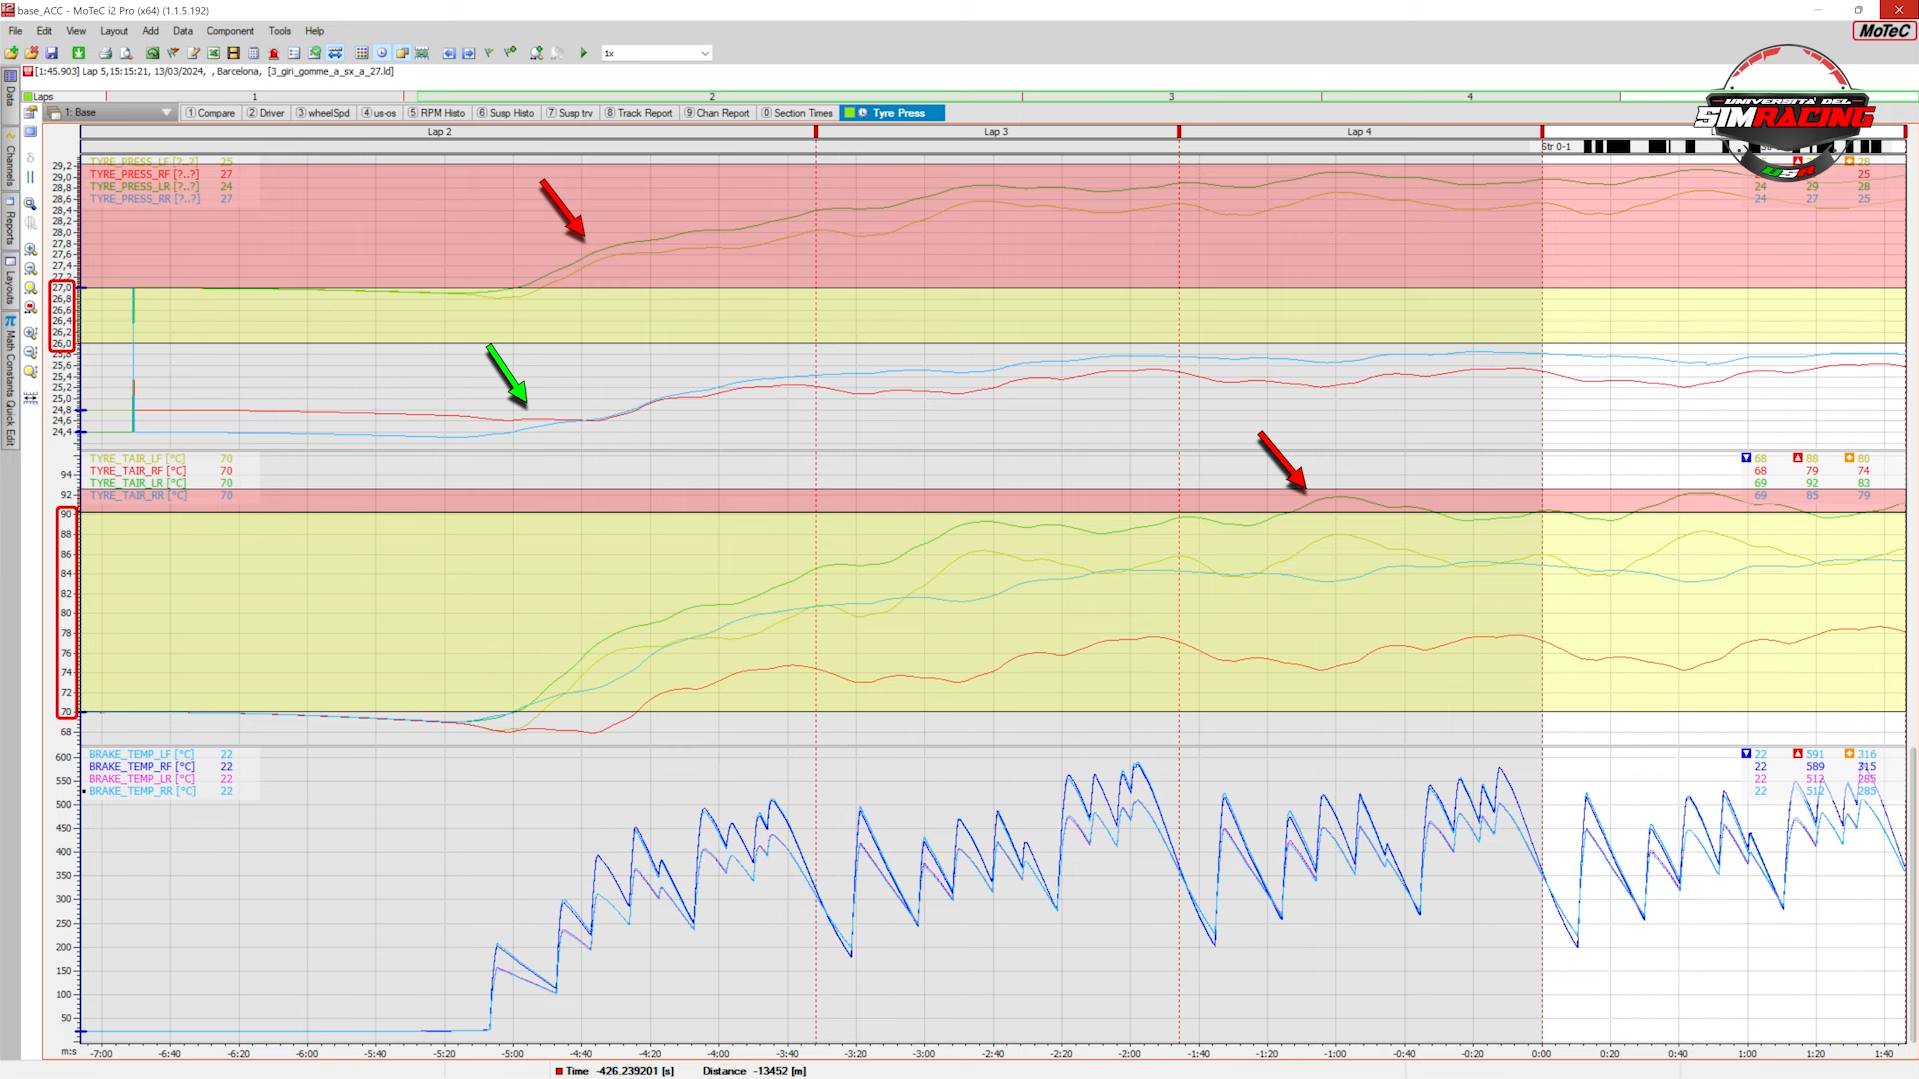Viewport: 1919px width, 1079px height.
Task: Open the playback speed 1x dropdown
Action: click(704, 53)
